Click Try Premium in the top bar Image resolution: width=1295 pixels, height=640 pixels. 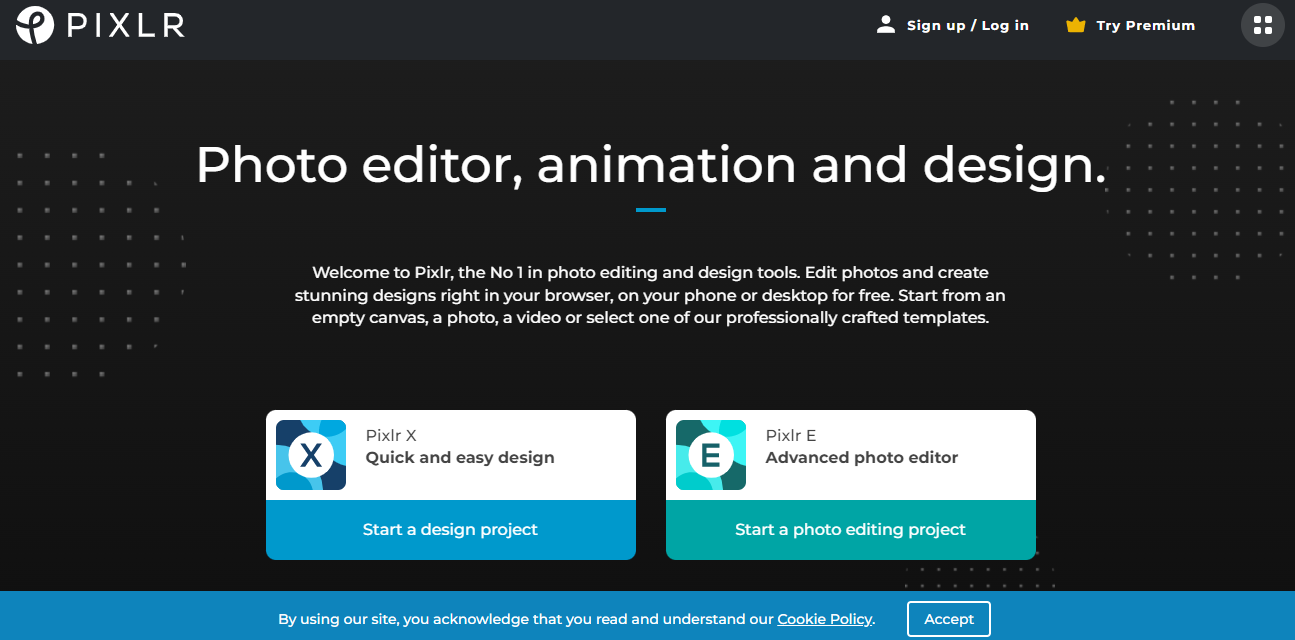click(1143, 25)
